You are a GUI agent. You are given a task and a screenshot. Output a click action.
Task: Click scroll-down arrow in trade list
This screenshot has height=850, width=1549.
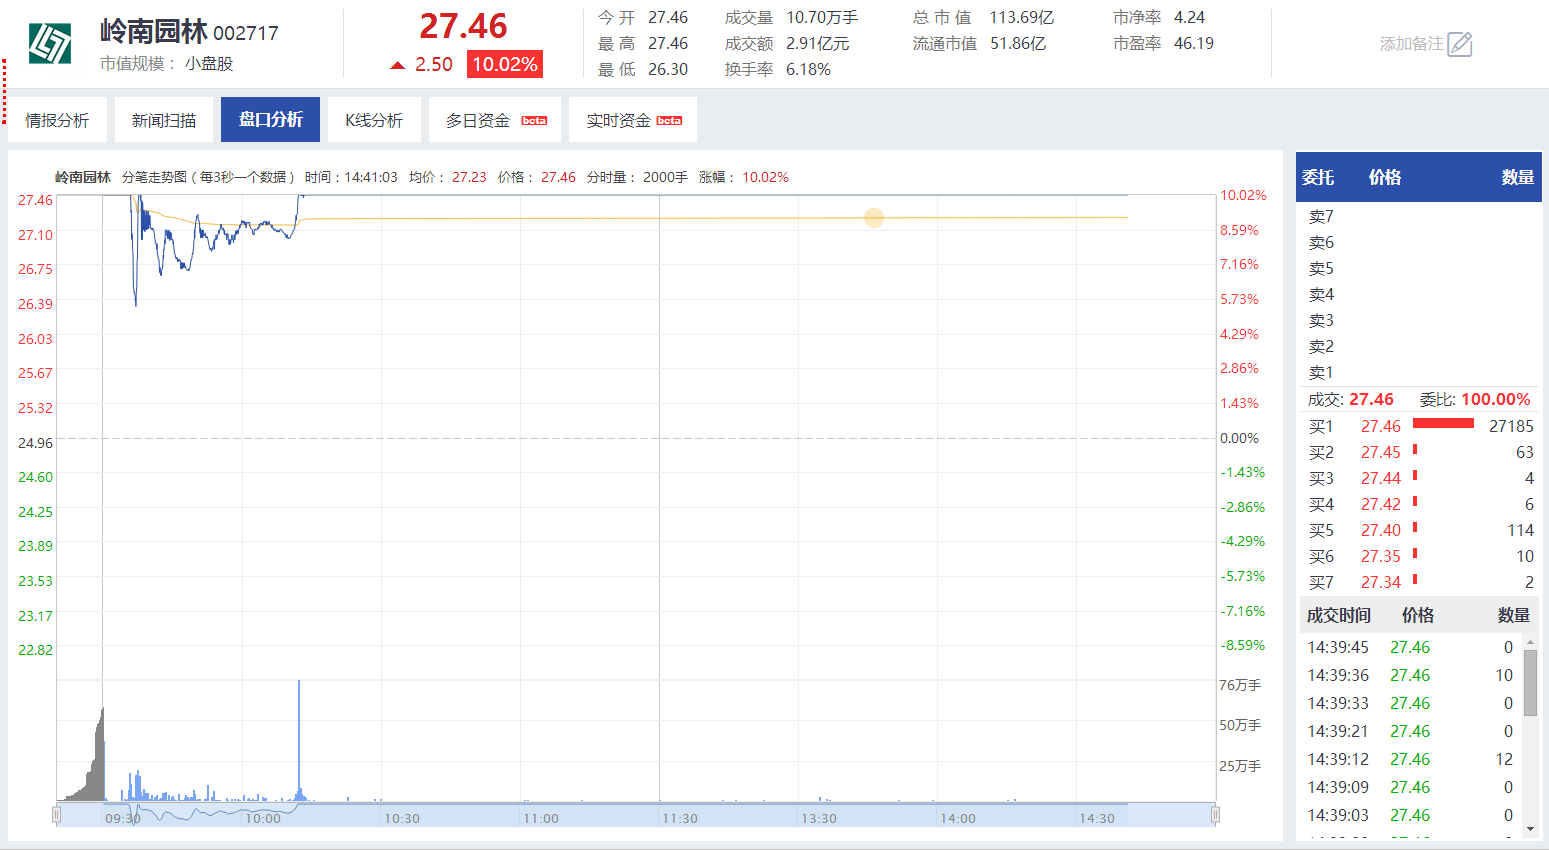(x=1530, y=828)
